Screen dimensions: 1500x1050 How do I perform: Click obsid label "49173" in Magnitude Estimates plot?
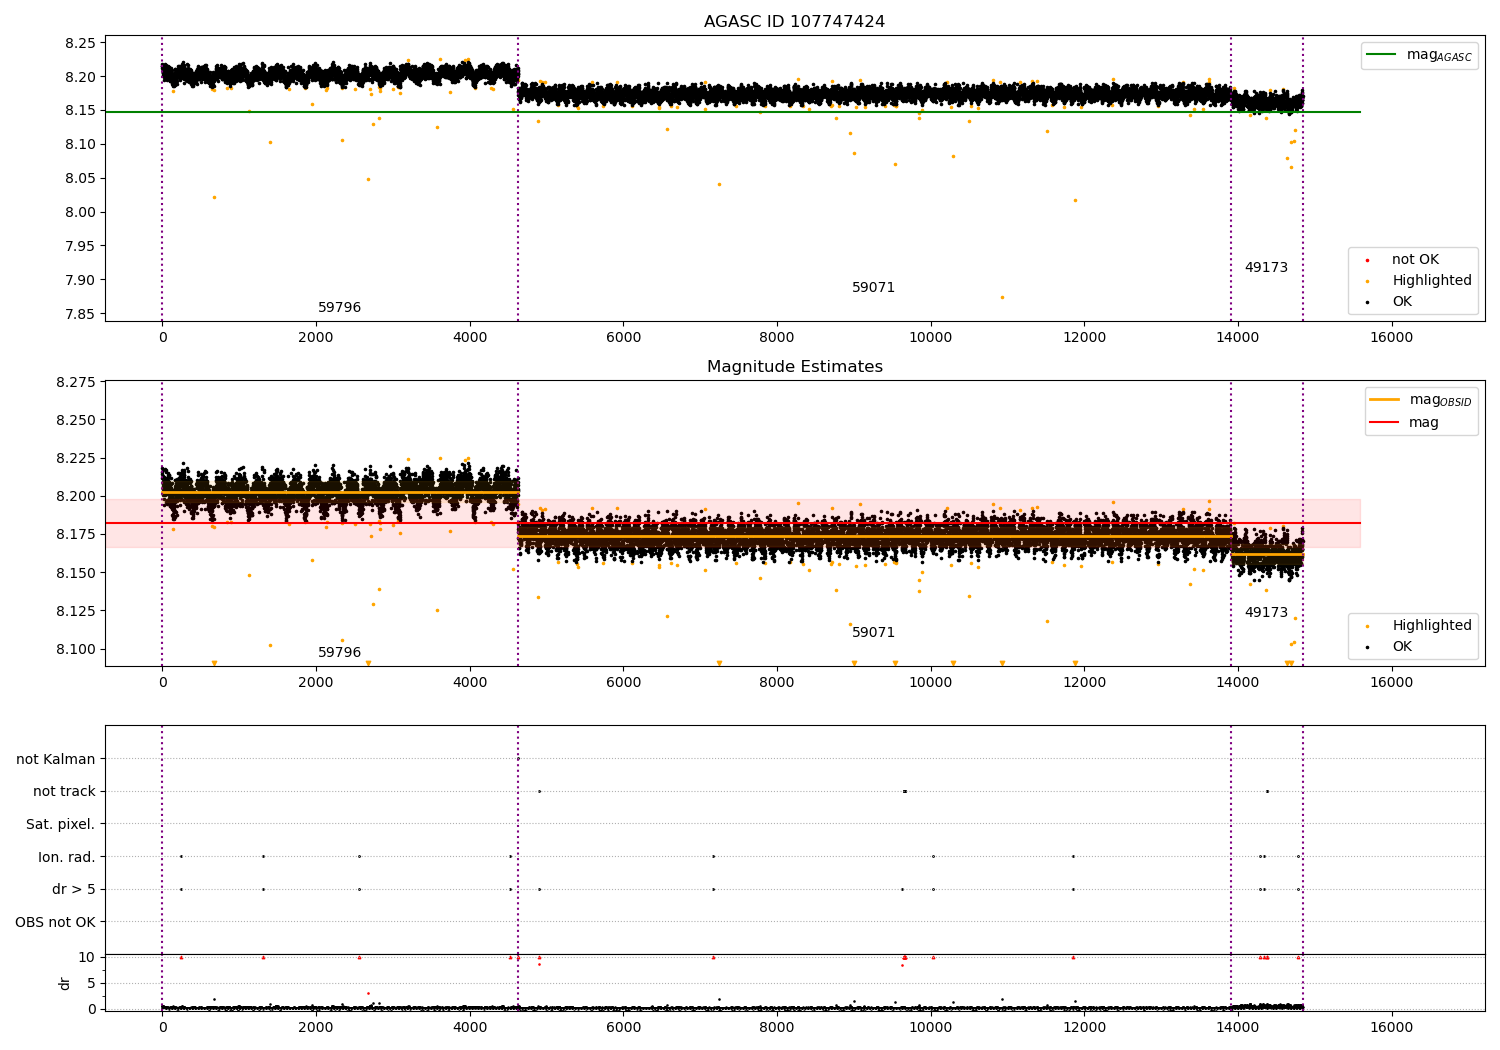click(x=1266, y=613)
